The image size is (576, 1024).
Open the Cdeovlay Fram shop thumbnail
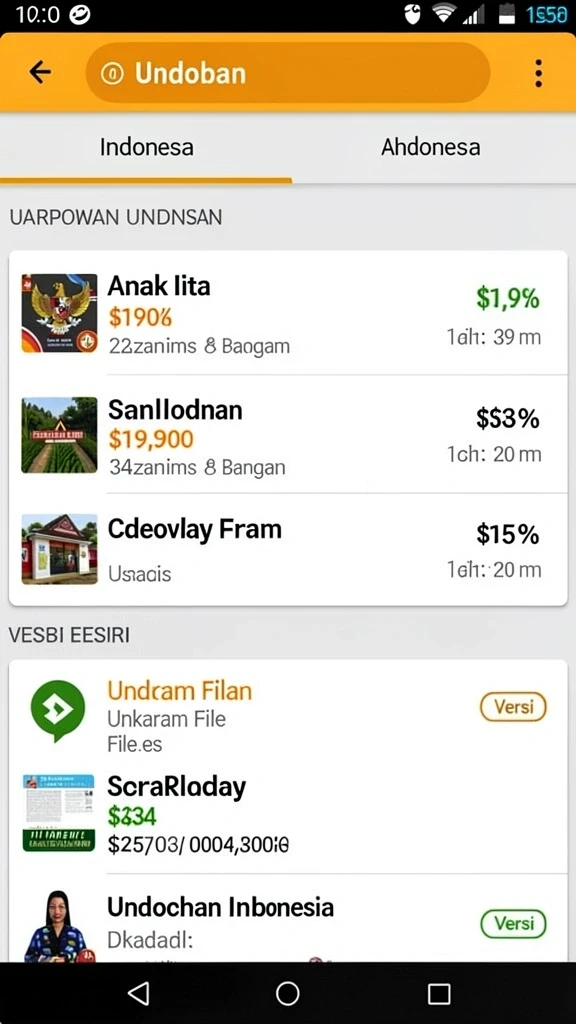tap(59, 549)
